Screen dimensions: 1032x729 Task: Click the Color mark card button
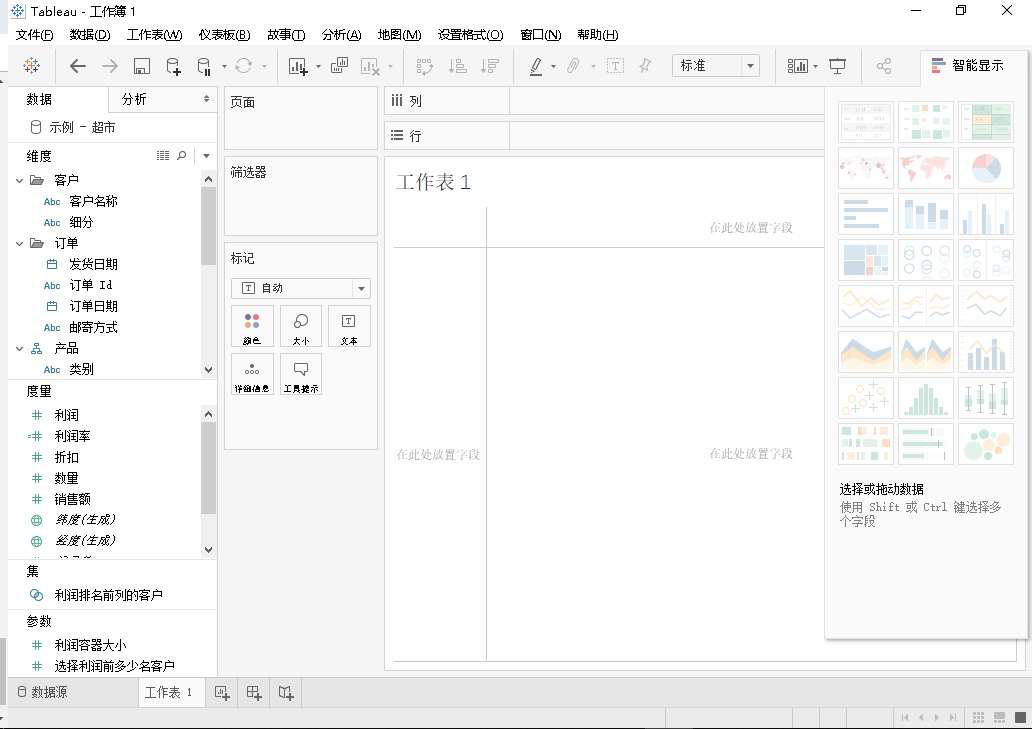click(x=252, y=326)
